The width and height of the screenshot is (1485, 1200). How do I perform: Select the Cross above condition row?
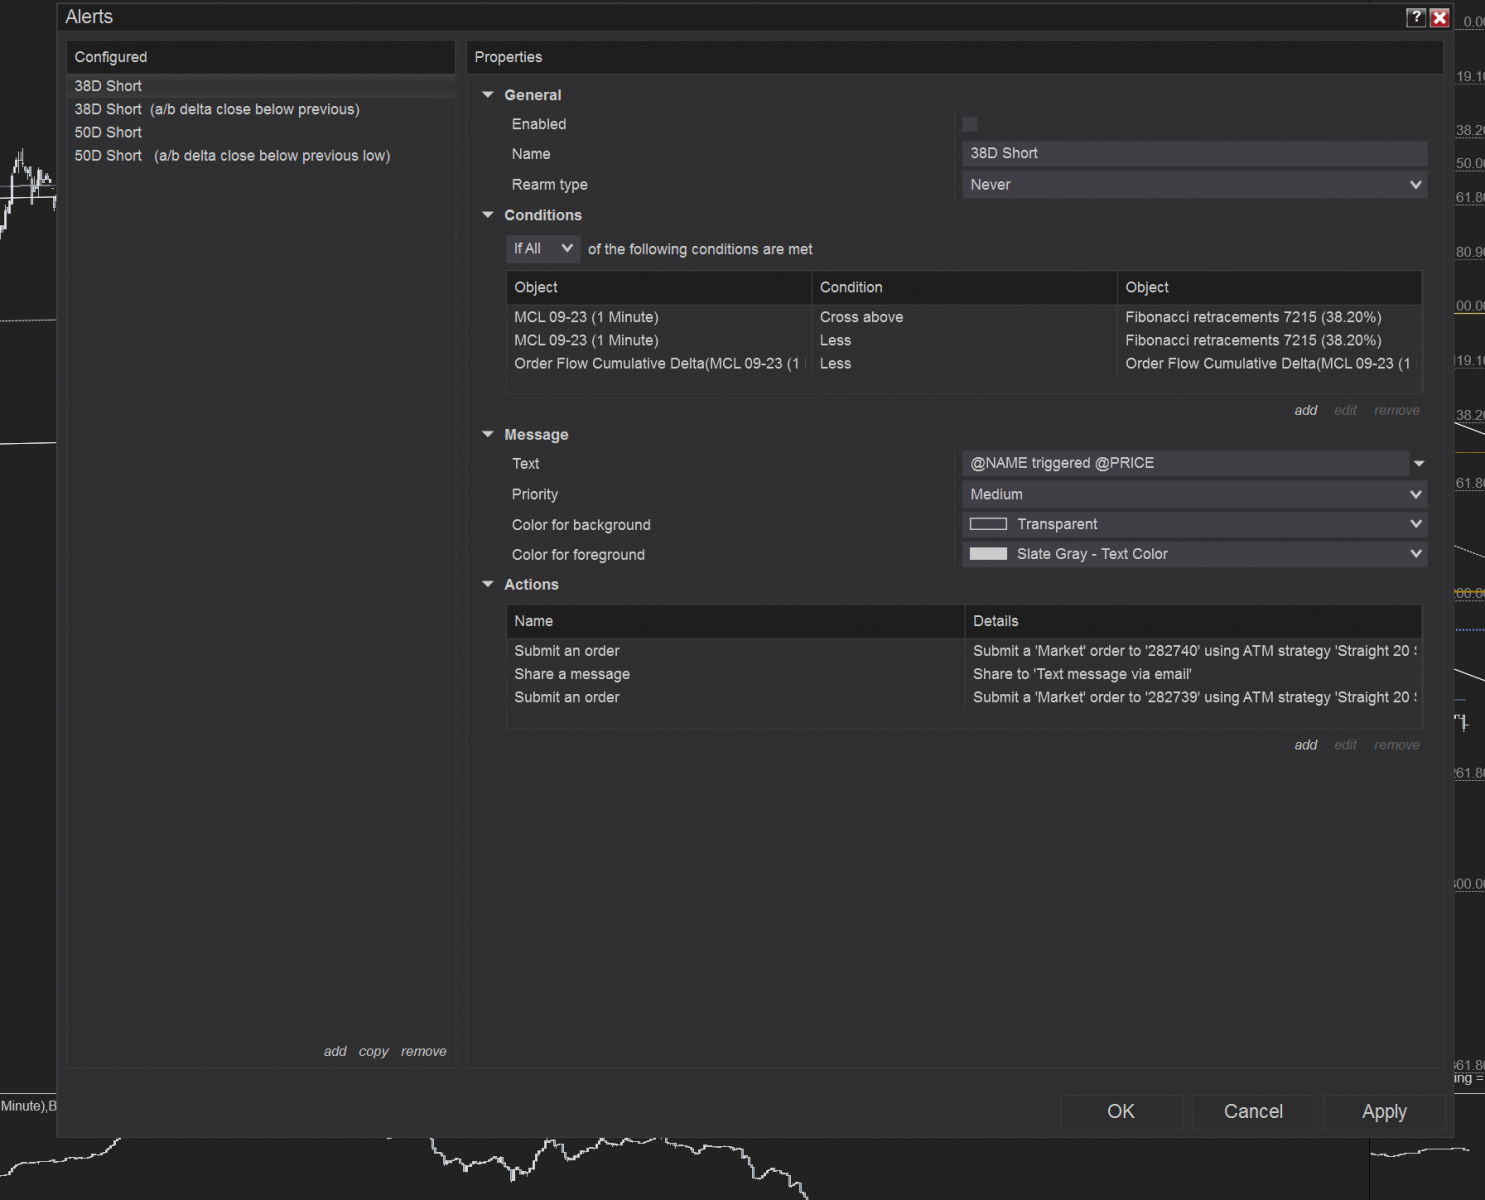pyautogui.click(x=964, y=317)
